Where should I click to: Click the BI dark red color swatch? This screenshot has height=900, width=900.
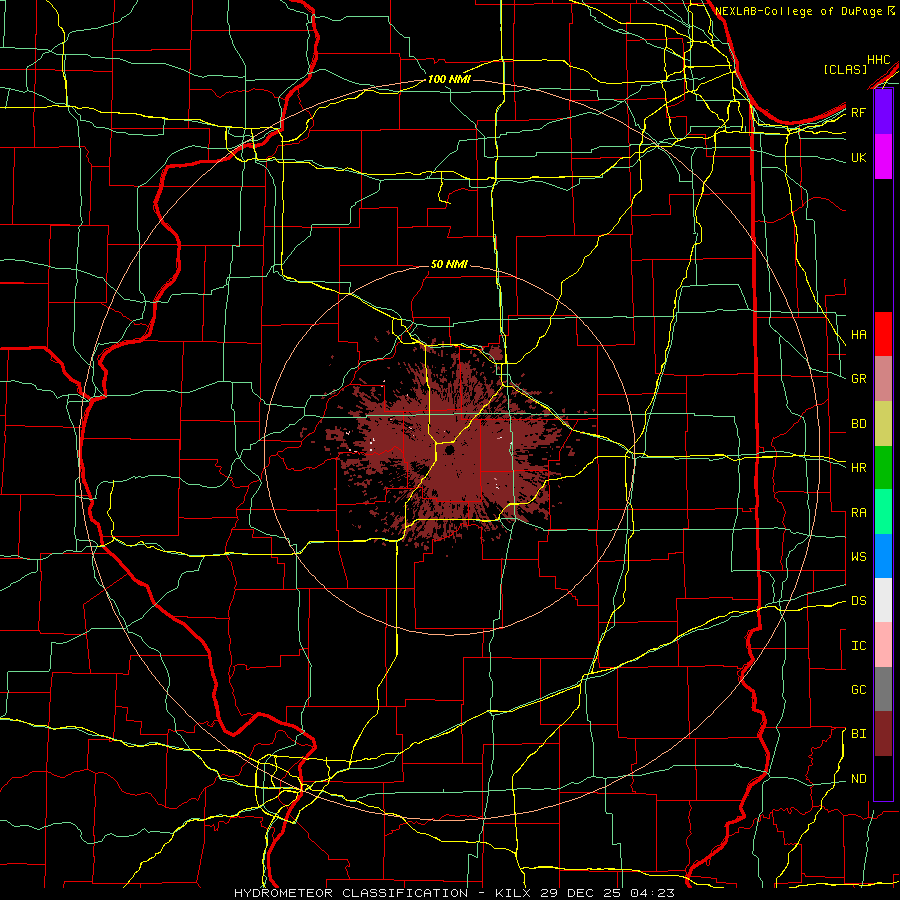[883, 734]
